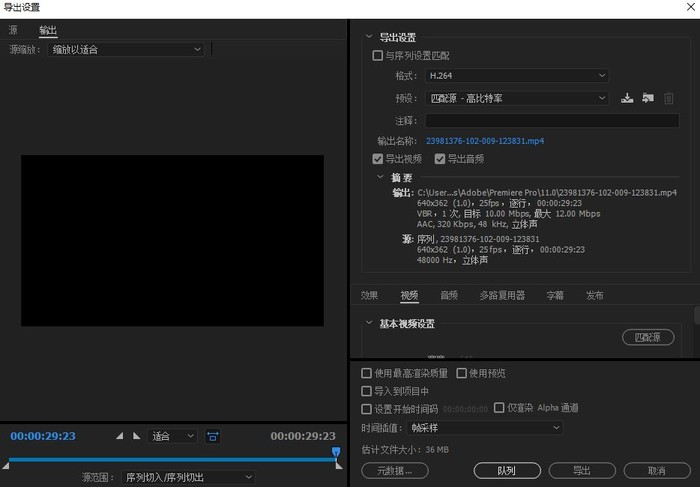Click the save preset icon
Viewport: 700px width, 487px height.
627,98
